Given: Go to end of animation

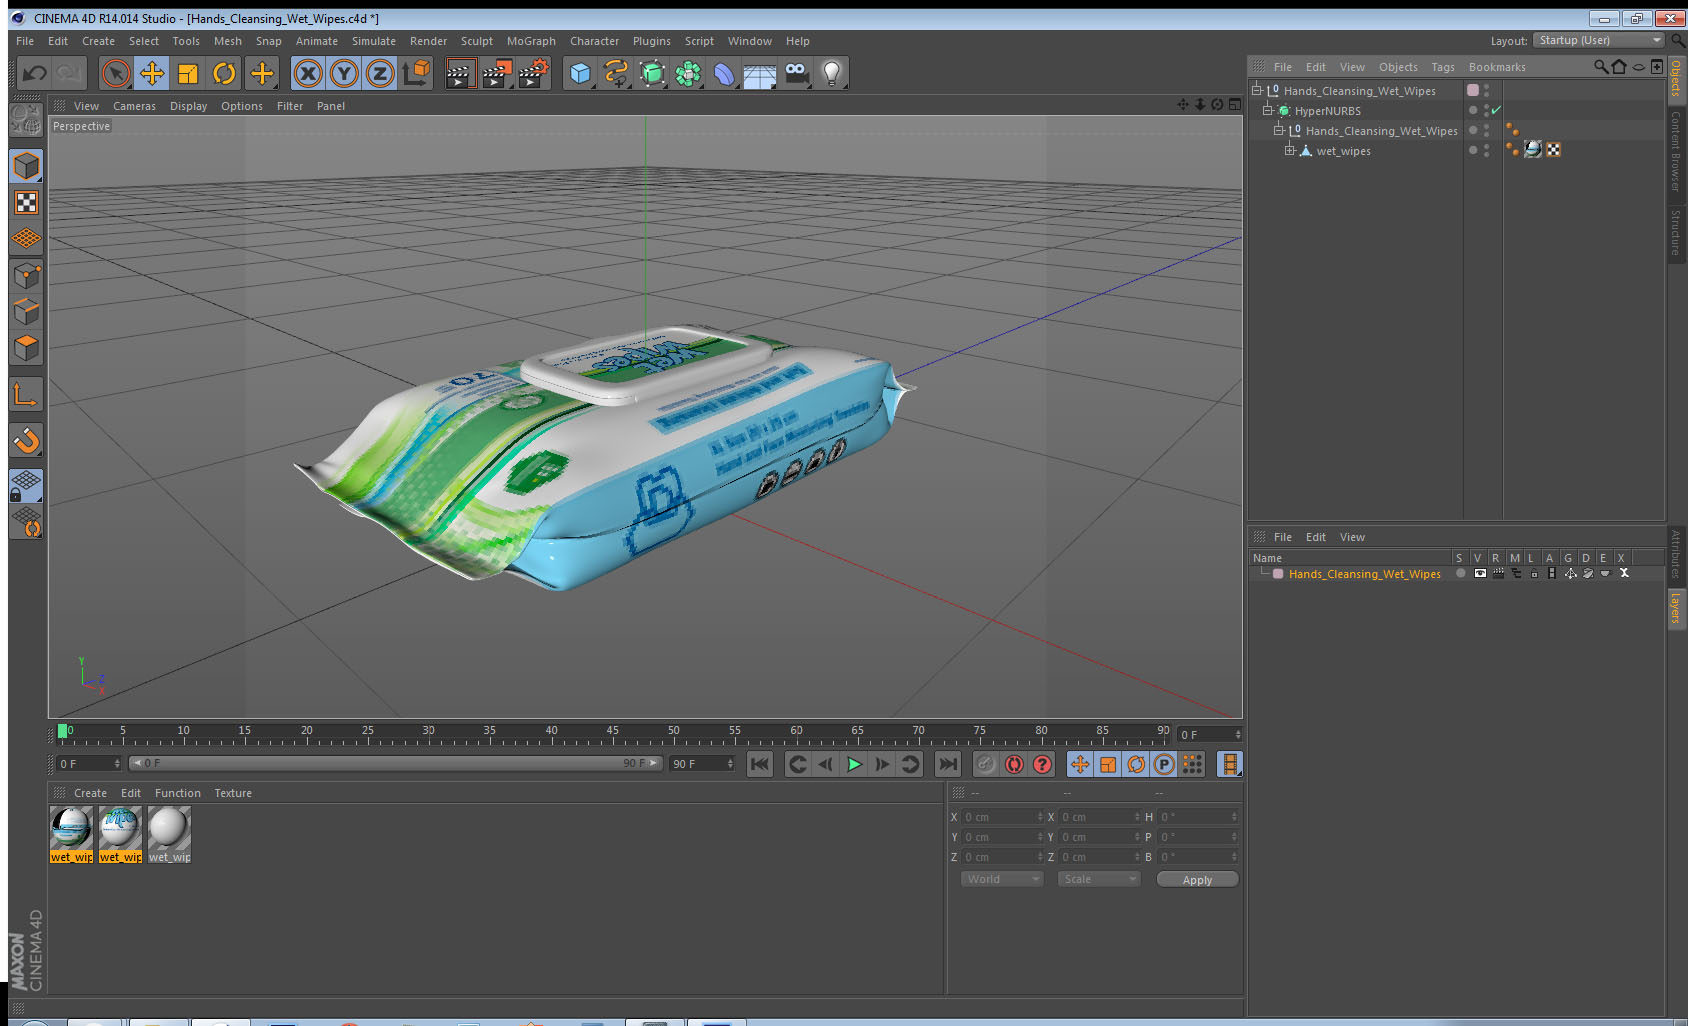Looking at the screenshot, I should pos(947,764).
